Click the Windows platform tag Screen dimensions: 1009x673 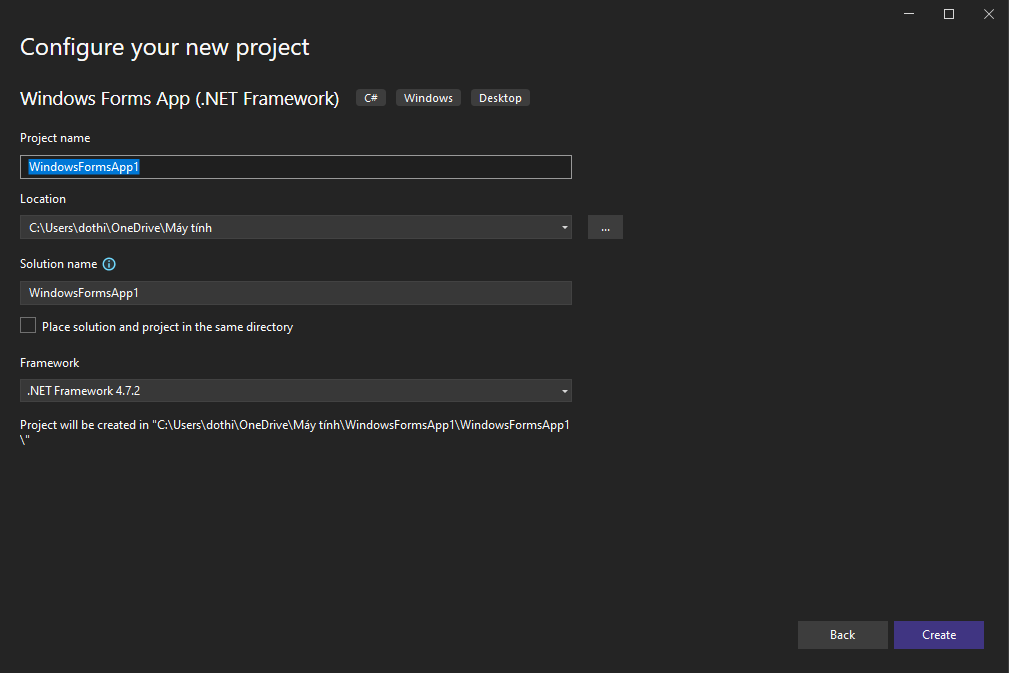click(428, 98)
